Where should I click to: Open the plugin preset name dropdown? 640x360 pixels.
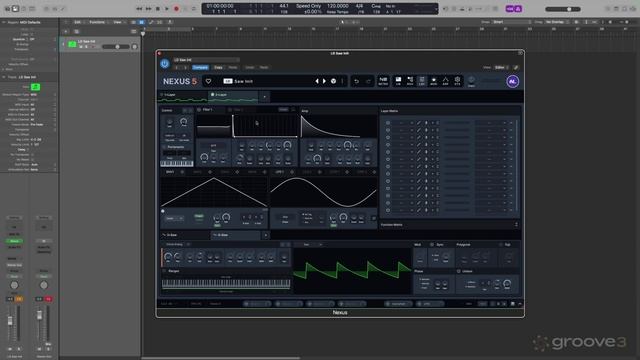(x=207, y=60)
